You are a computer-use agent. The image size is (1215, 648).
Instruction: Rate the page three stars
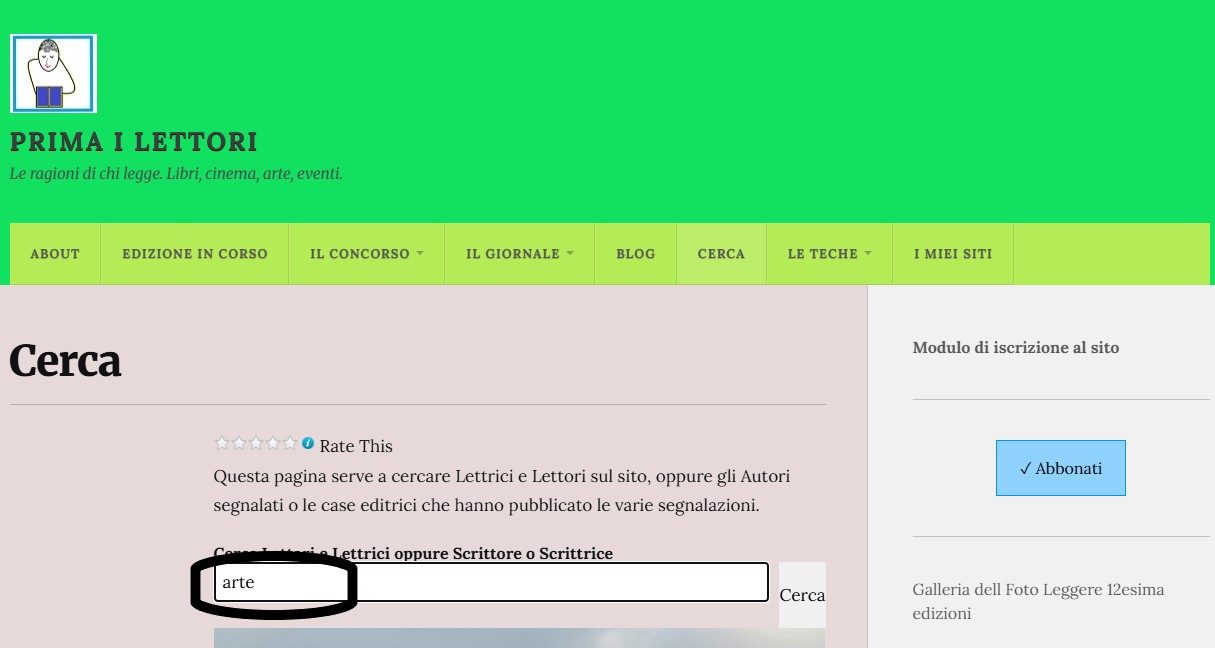point(257,443)
